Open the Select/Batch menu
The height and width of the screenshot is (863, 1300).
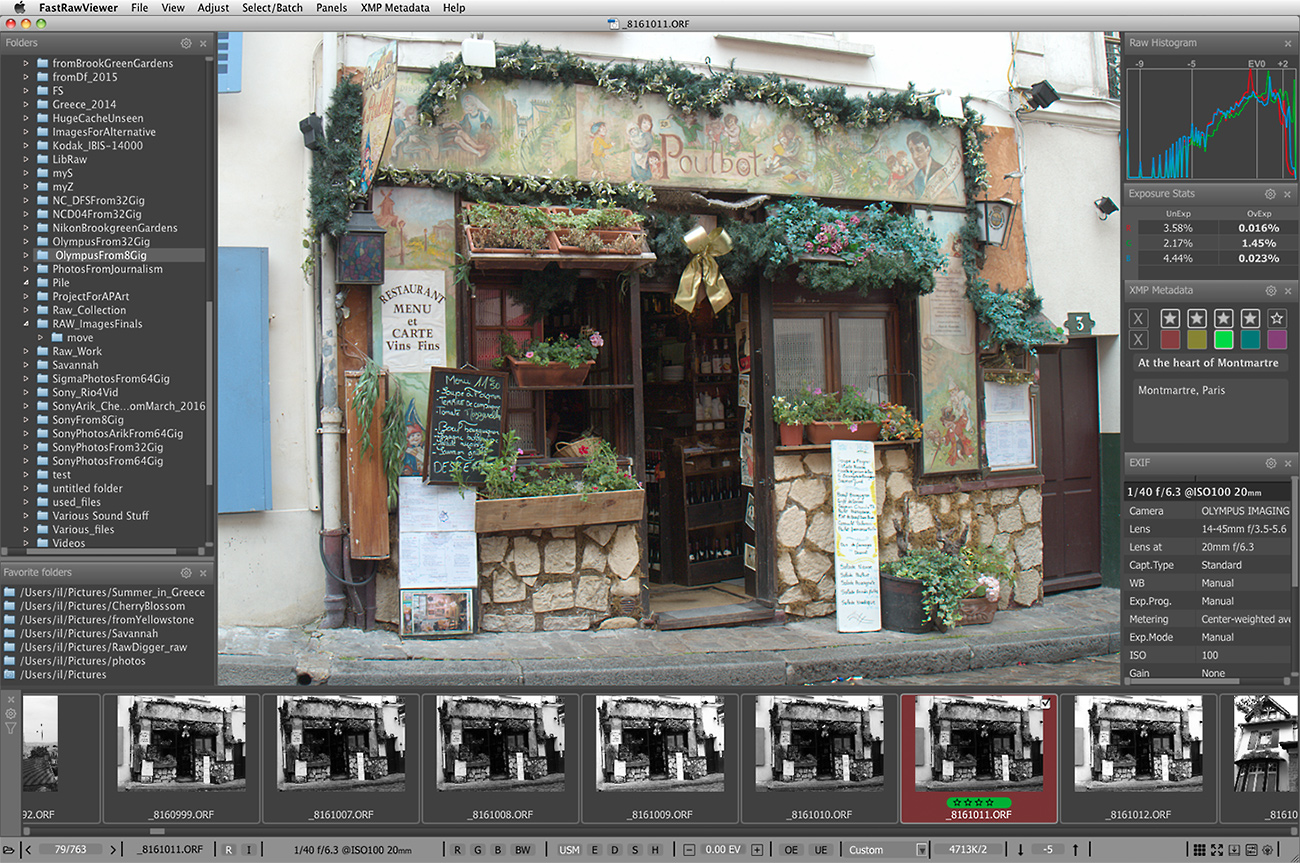(x=272, y=7)
